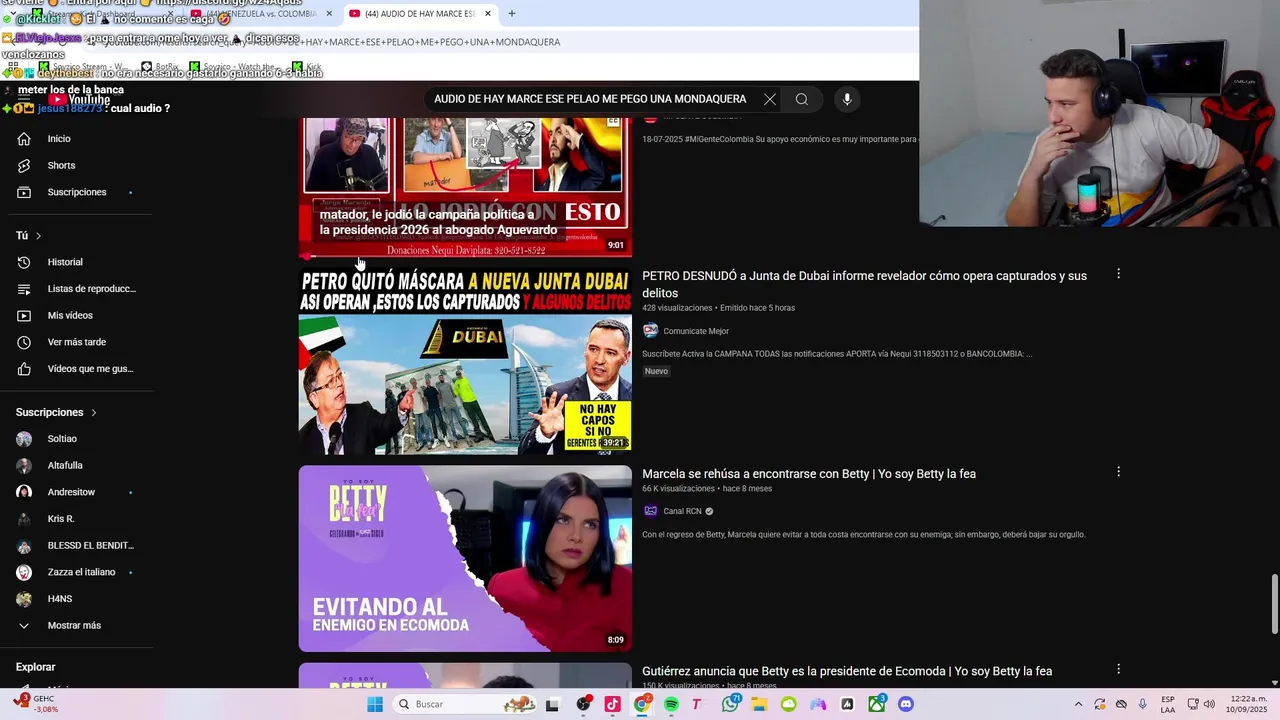This screenshot has width=1280, height=720.
Task: Open Windows Start menu
Action: click(375, 704)
